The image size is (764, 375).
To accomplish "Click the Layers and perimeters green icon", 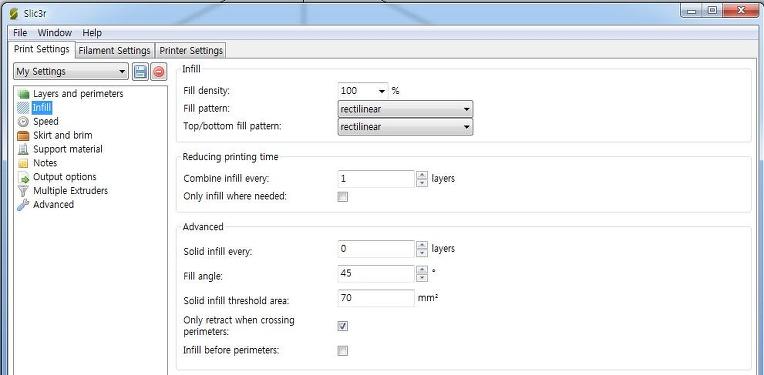I will (23, 94).
